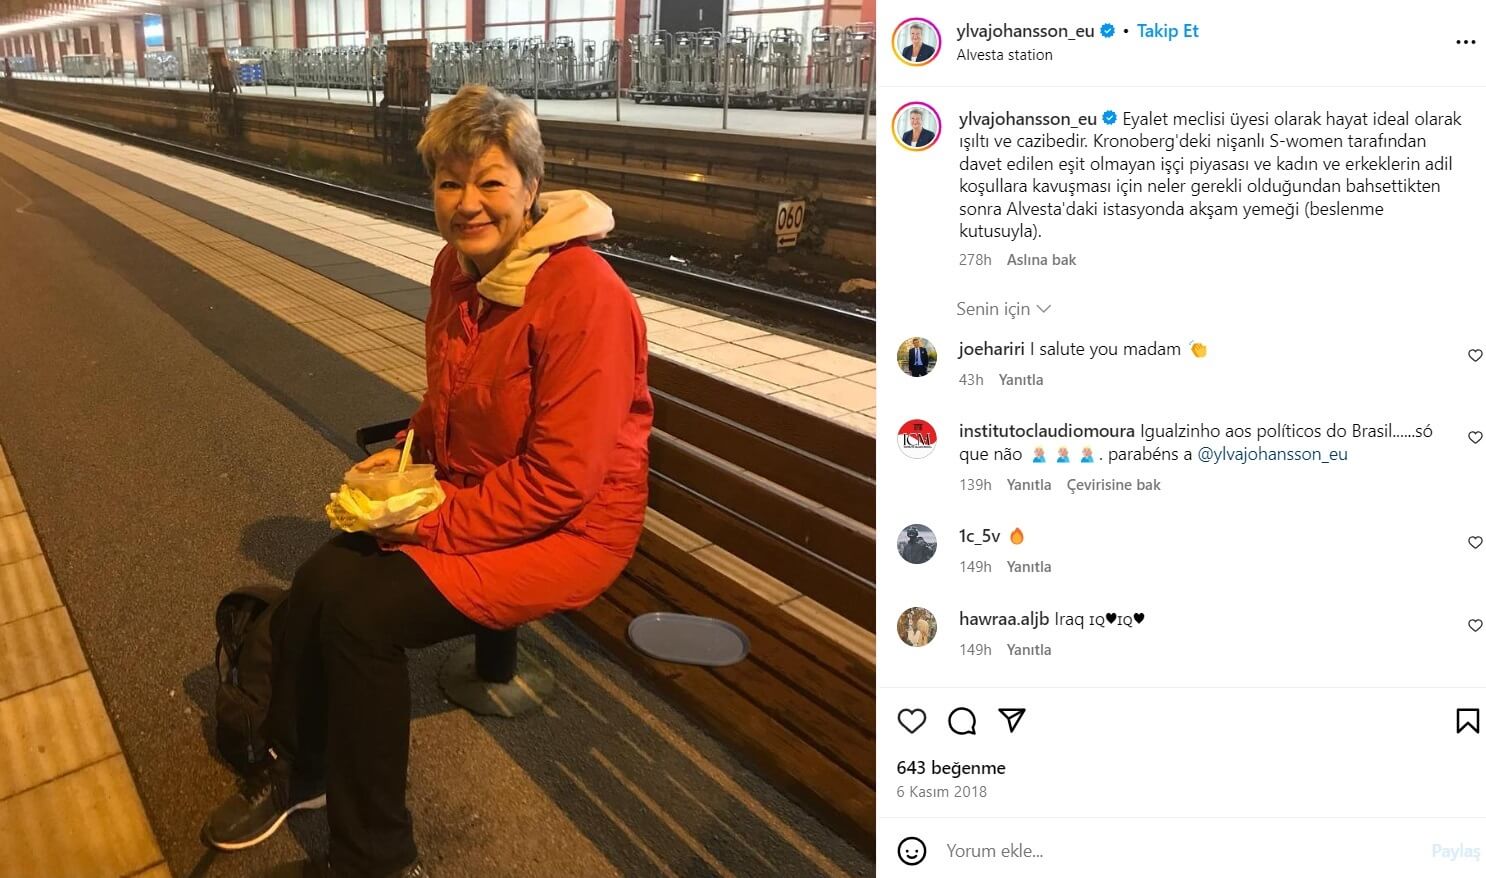
Task: Click Aslına bak to show the original caption
Action: click(x=1041, y=260)
